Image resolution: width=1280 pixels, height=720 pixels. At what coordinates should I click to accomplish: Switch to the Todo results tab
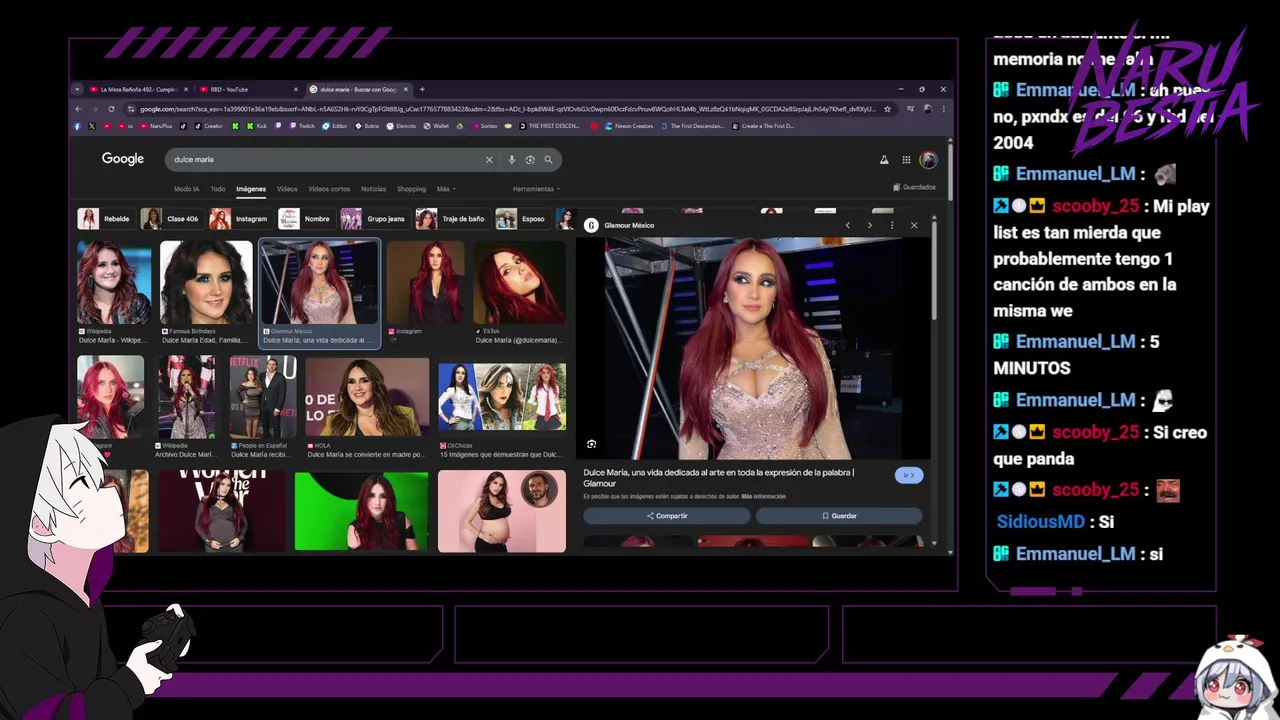(x=217, y=189)
